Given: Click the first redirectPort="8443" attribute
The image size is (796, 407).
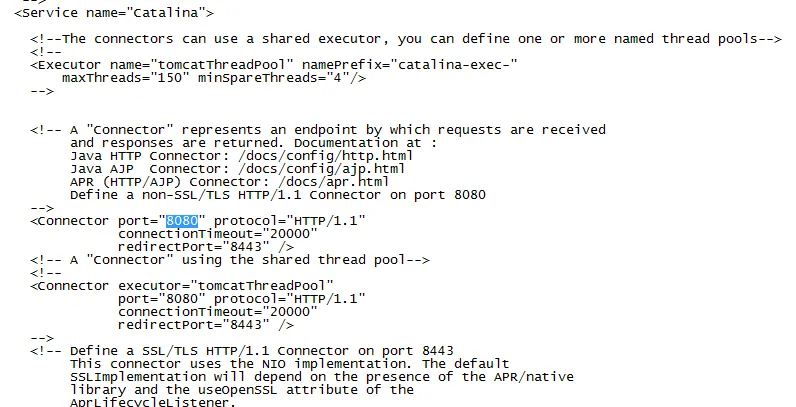Looking at the screenshot, I should [x=193, y=247].
